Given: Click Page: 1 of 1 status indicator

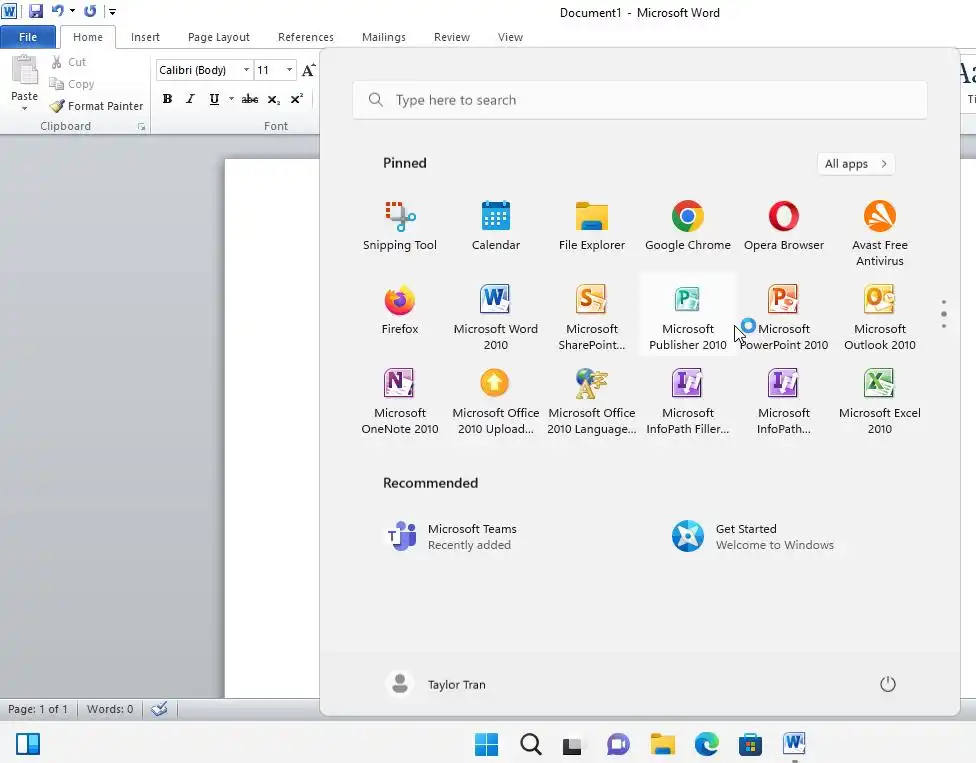Looking at the screenshot, I should pos(37,709).
